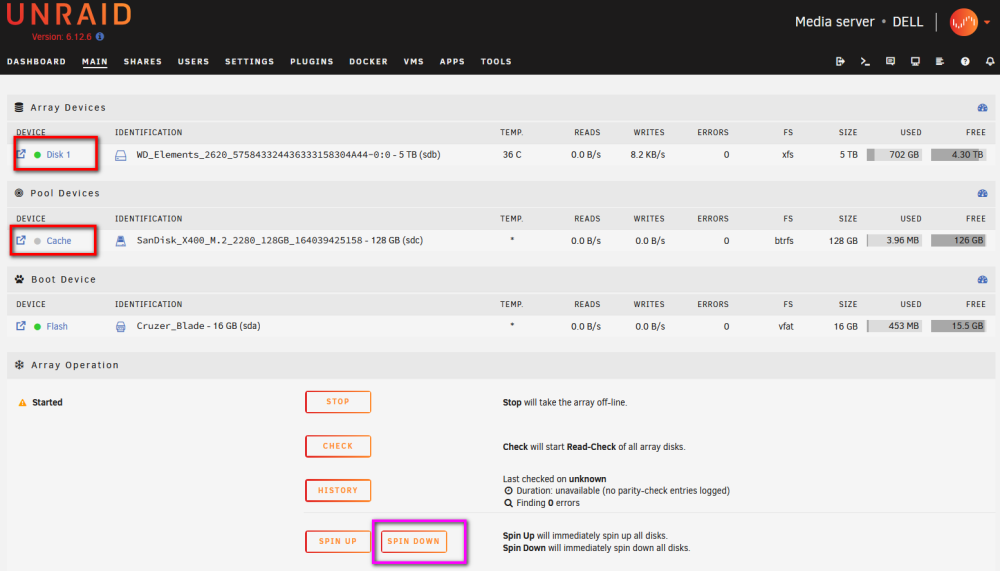This screenshot has height=571, width=1000.
Task: Click the Cruzer_Blade flash drive icon
Action: pos(121,327)
